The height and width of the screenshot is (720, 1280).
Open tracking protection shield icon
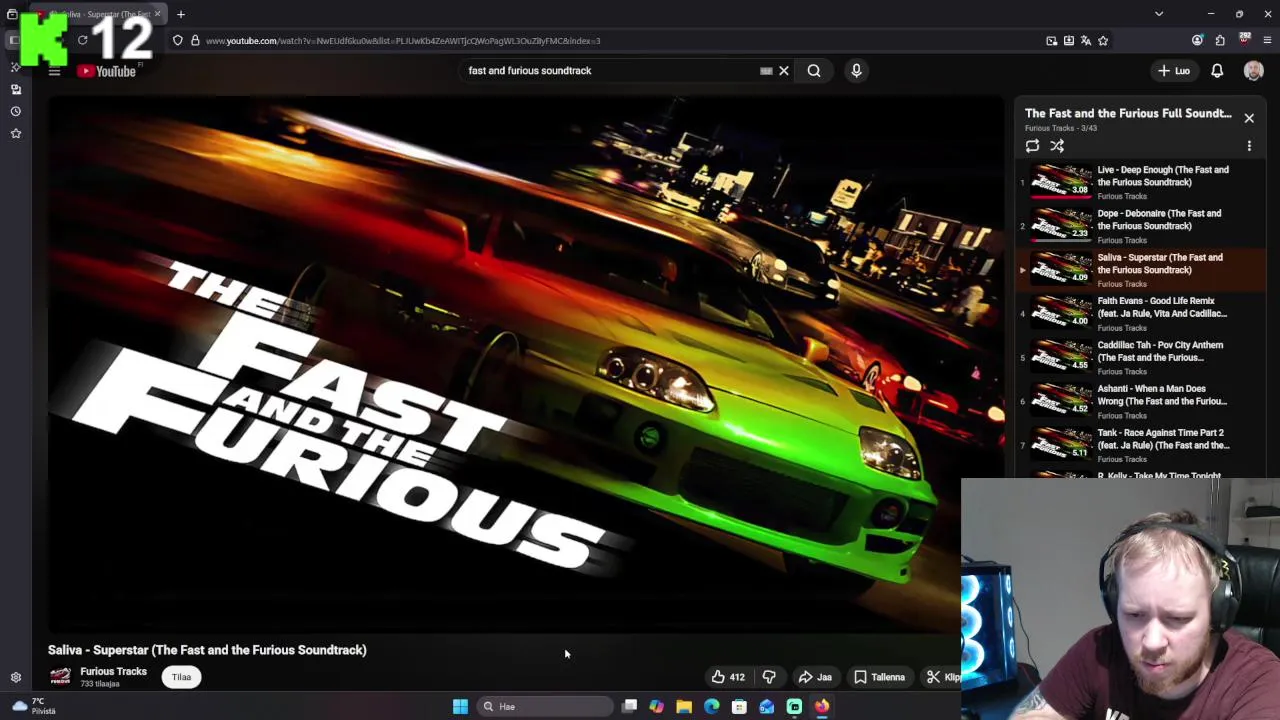tap(178, 41)
